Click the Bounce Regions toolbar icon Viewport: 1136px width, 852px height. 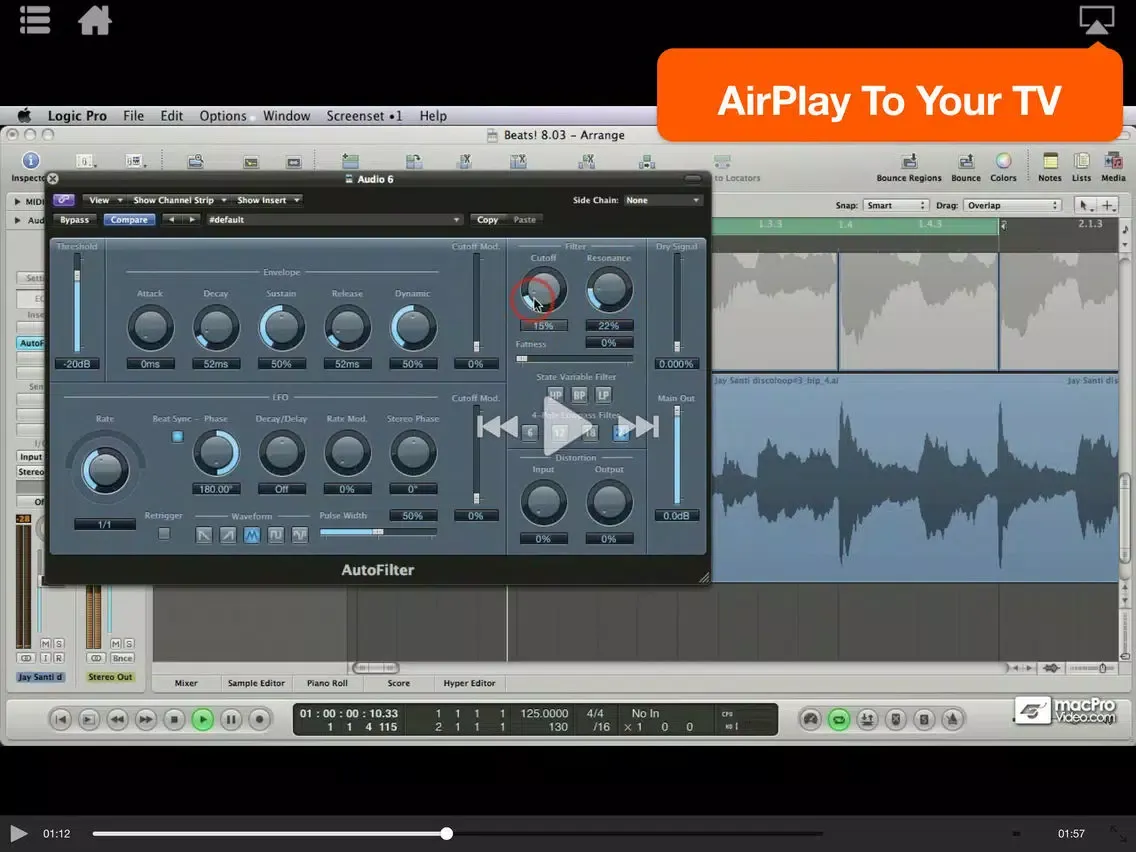[x=909, y=163]
